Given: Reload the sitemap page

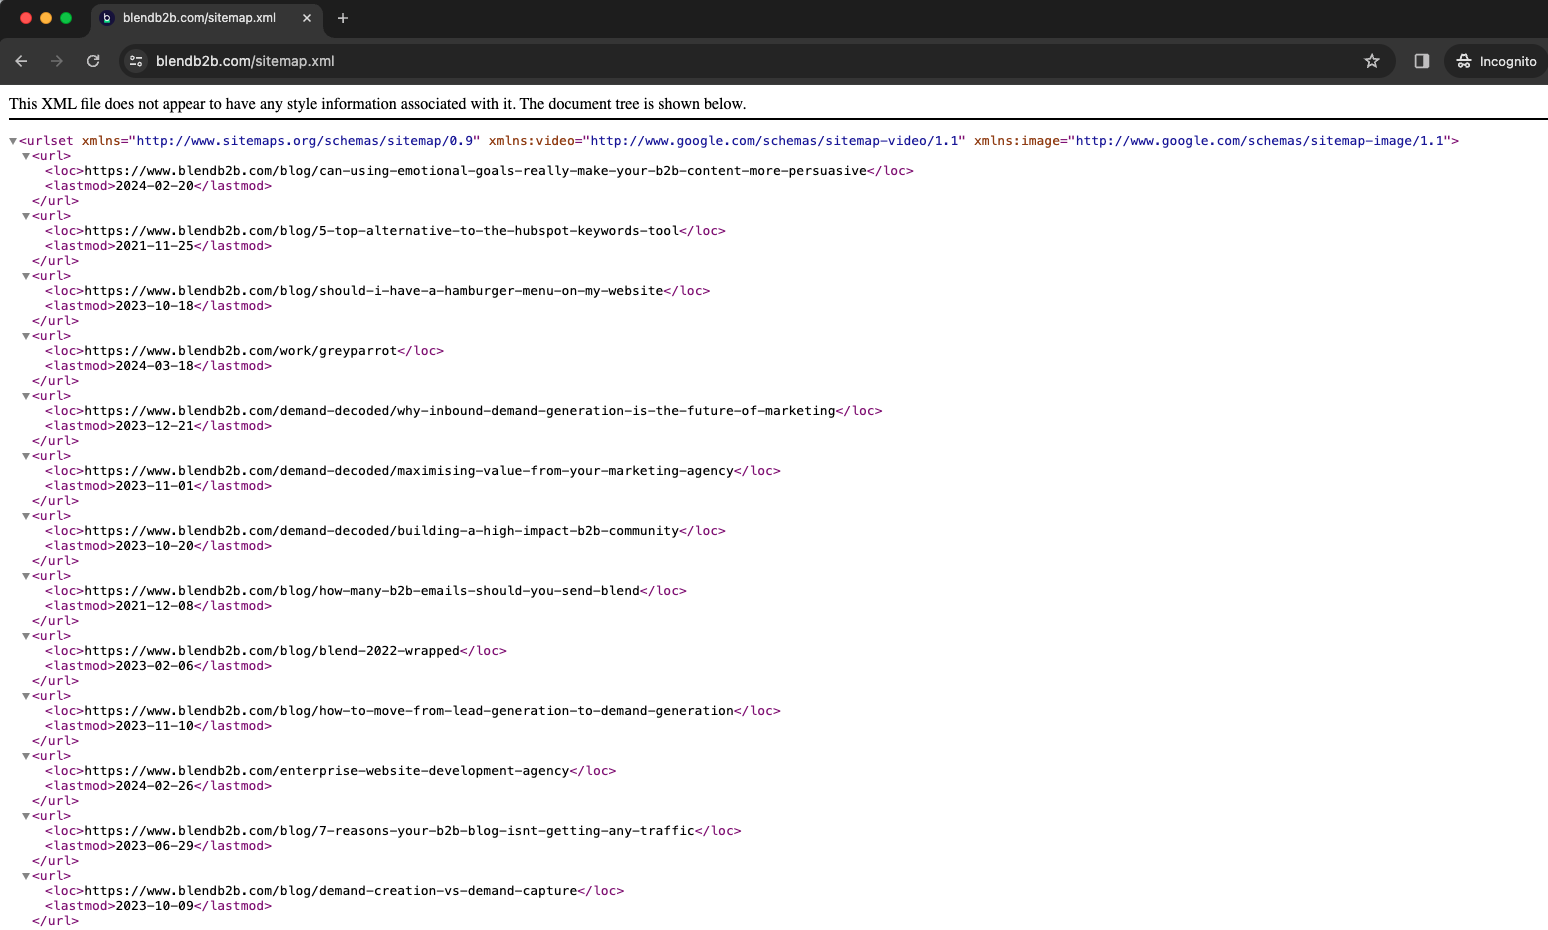Looking at the screenshot, I should click(93, 61).
